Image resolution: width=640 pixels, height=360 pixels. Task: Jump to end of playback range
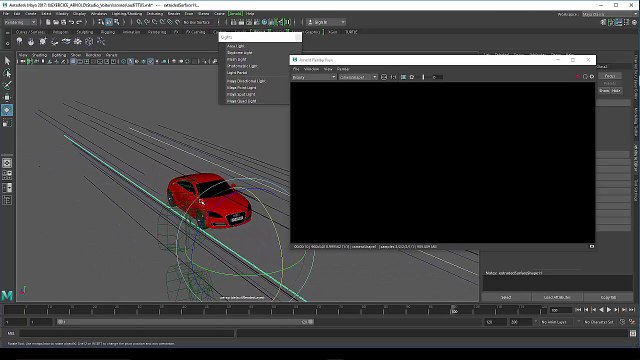pos(632,310)
